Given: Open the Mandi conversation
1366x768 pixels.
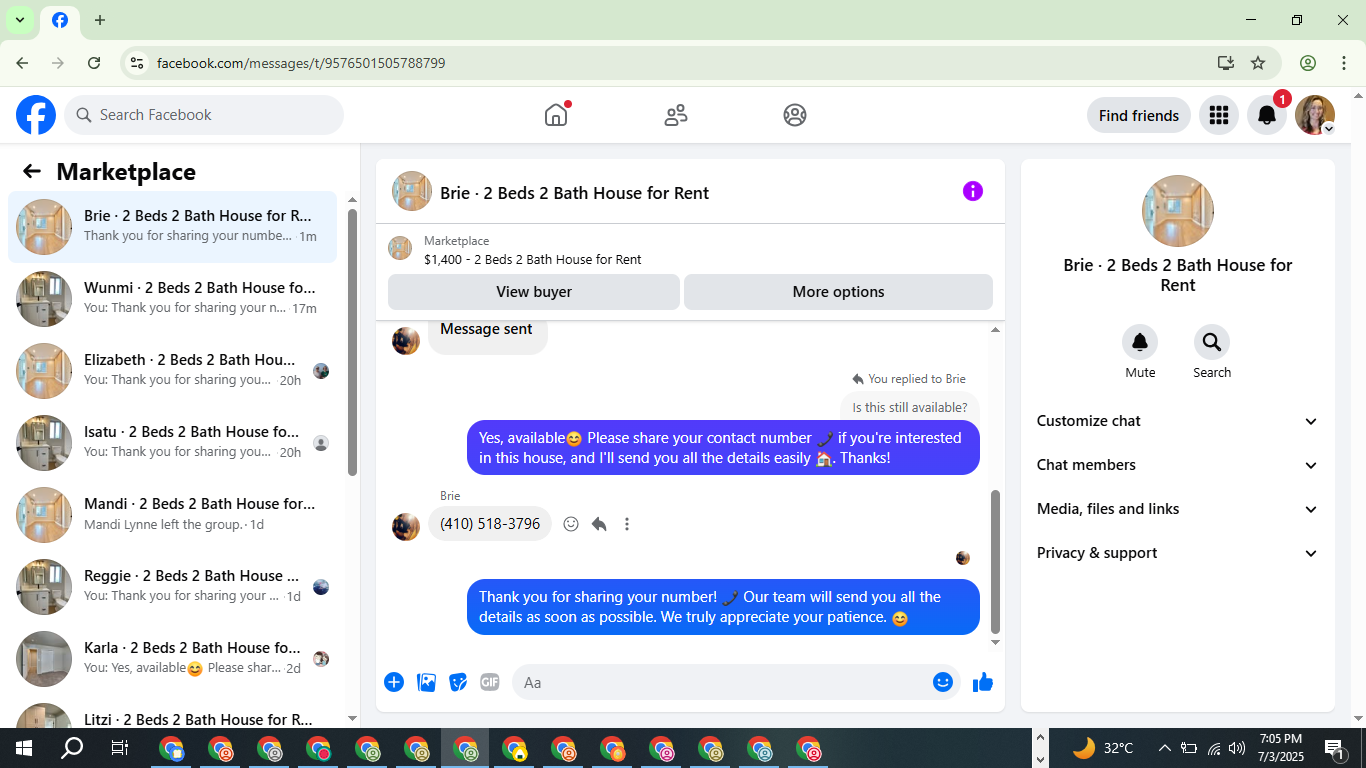Looking at the screenshot, I should click(173, 515).
